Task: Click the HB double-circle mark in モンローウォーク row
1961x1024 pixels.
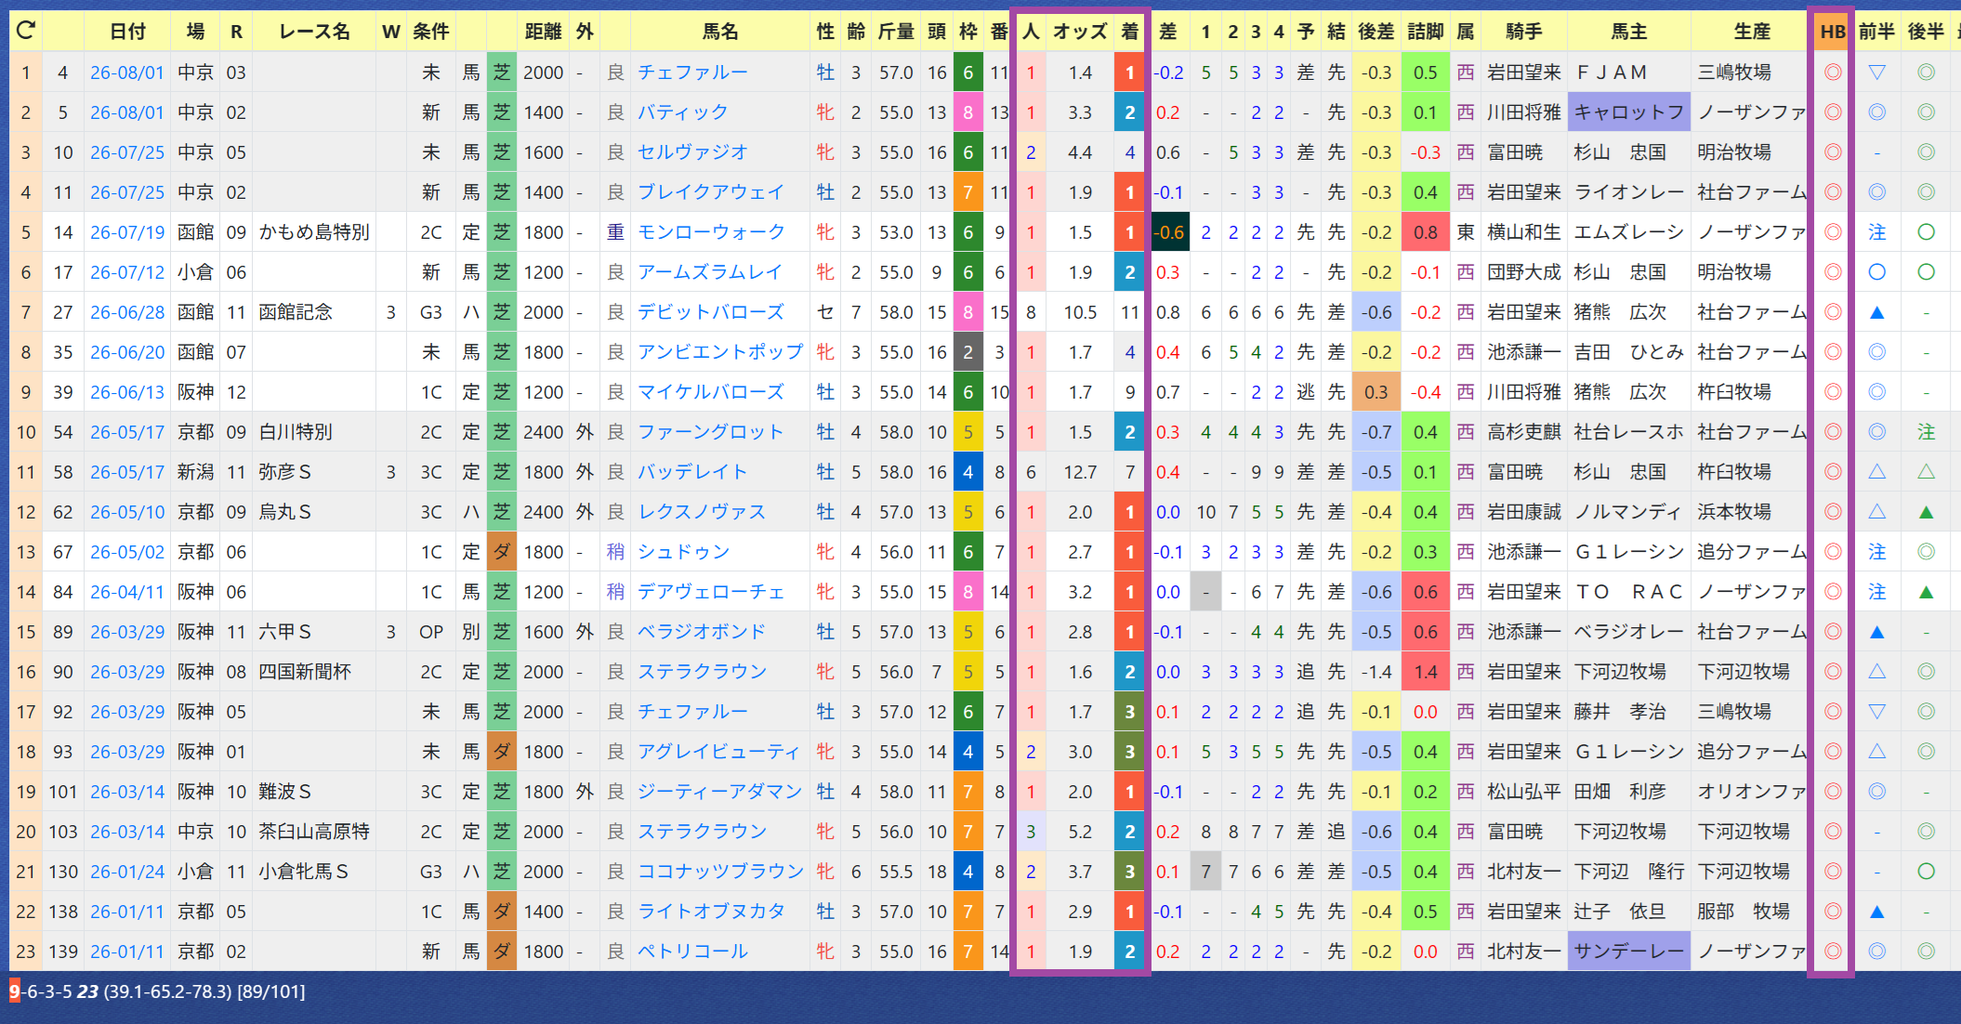Action: pyautogui.click(x=1832, y=232)
